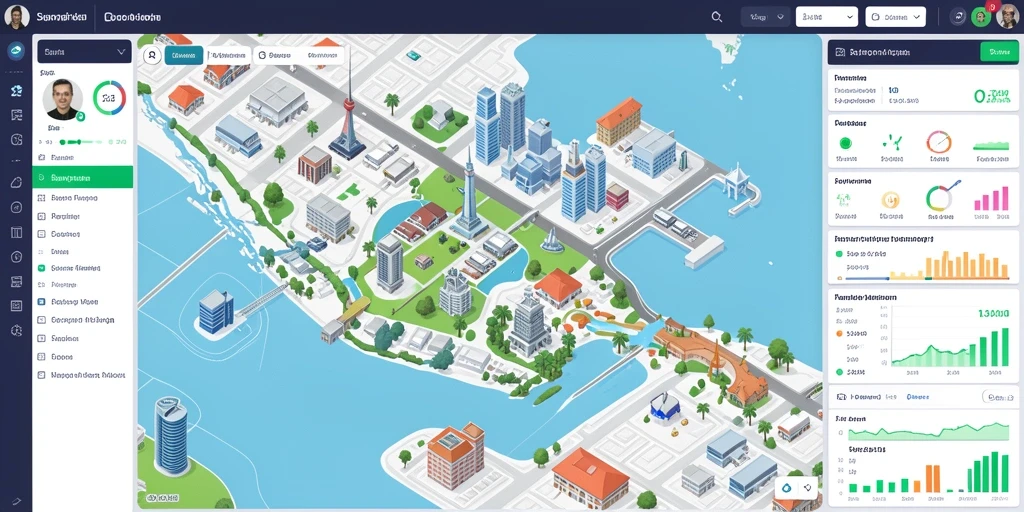The image size is (1024, 512).
Task: Click the donut chart with blue needle
Action: [942, 196]
